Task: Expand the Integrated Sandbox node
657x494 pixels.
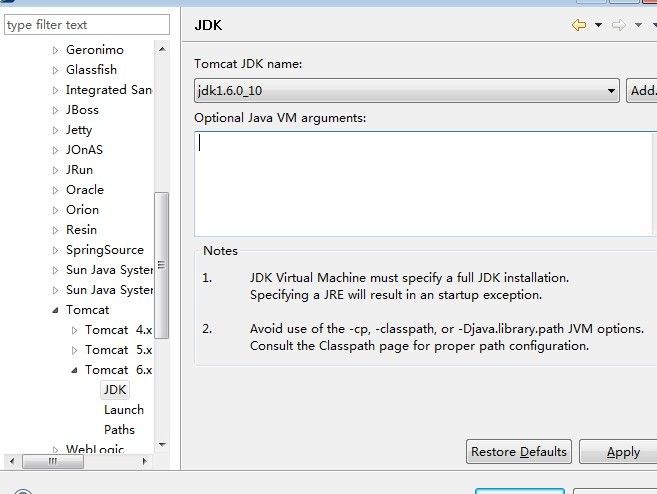Action: pyautogui.click(x=55, y=90)
